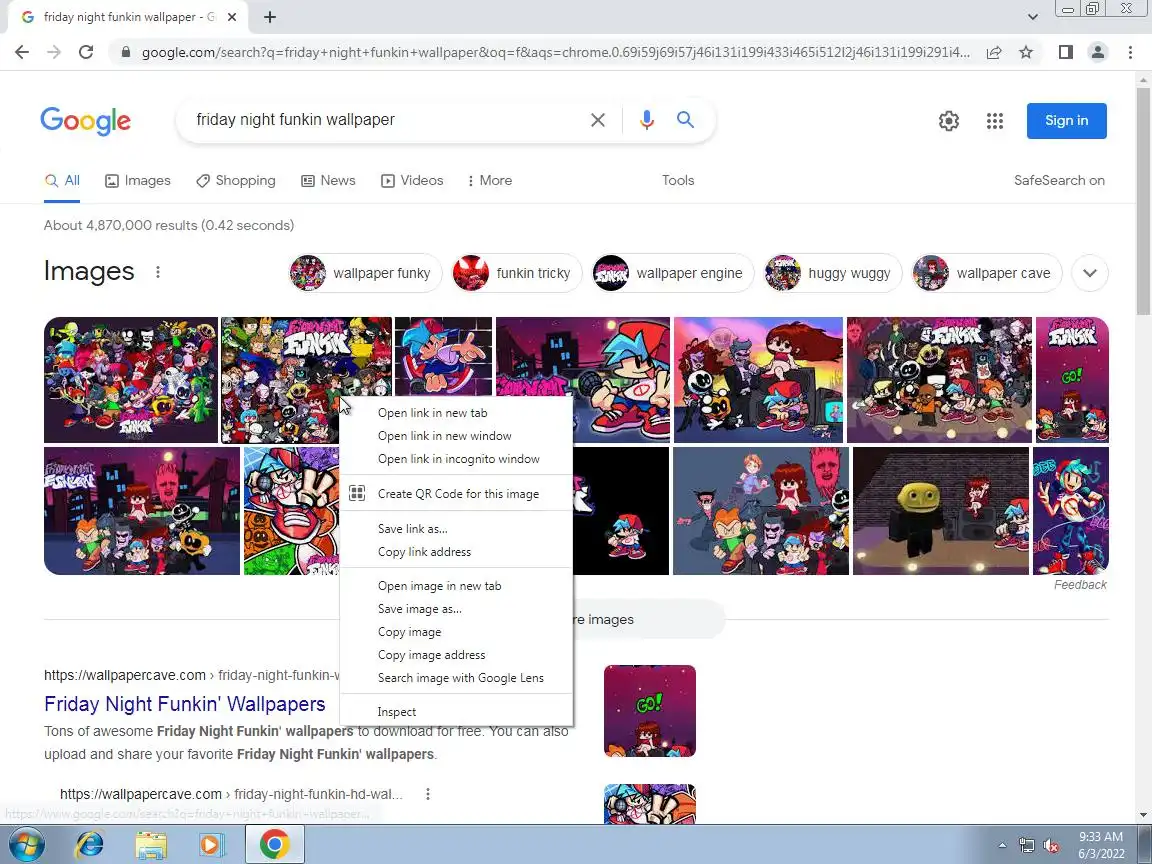Screen dimensions: 1152x864
Task: Select Search image with Google Lens
Action: 456,678
